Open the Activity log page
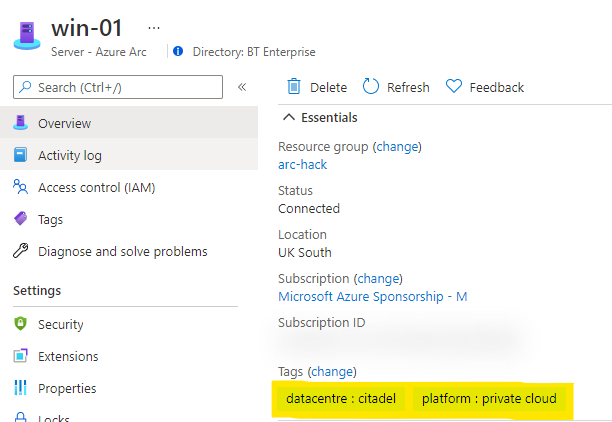 [69, 155]
